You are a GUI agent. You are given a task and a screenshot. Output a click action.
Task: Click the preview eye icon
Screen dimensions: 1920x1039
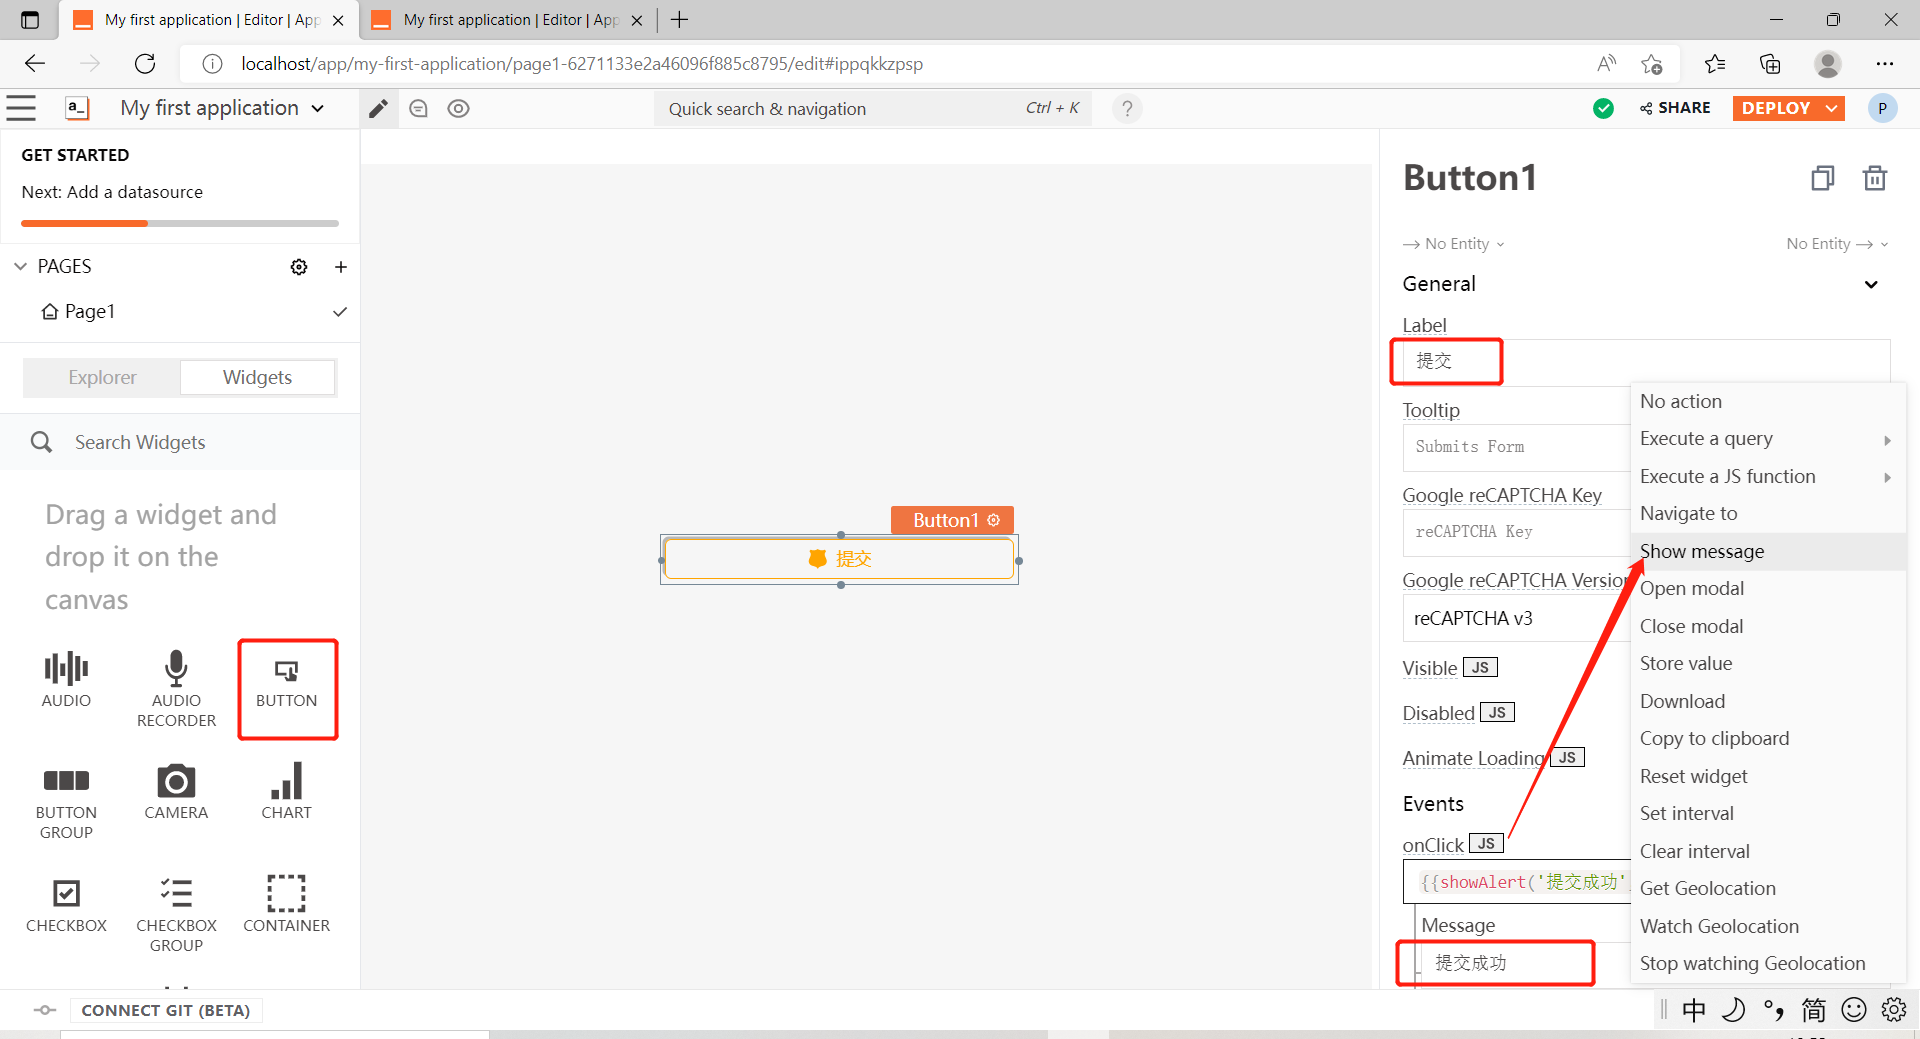coord(458,109)
